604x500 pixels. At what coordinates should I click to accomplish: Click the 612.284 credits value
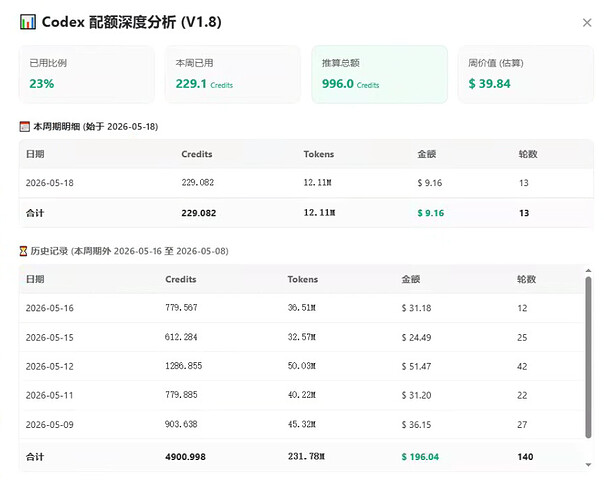(x=181, y=337)
